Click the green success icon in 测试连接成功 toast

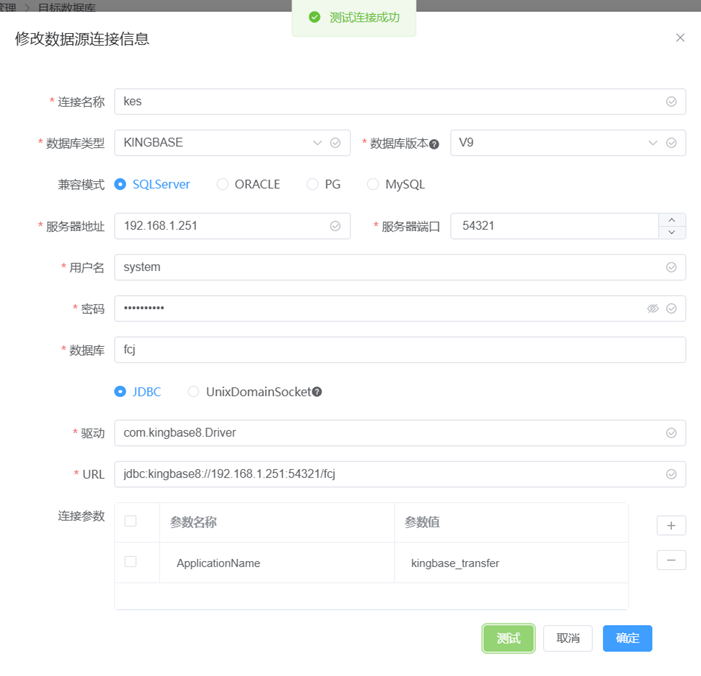(x=315, y=17)
